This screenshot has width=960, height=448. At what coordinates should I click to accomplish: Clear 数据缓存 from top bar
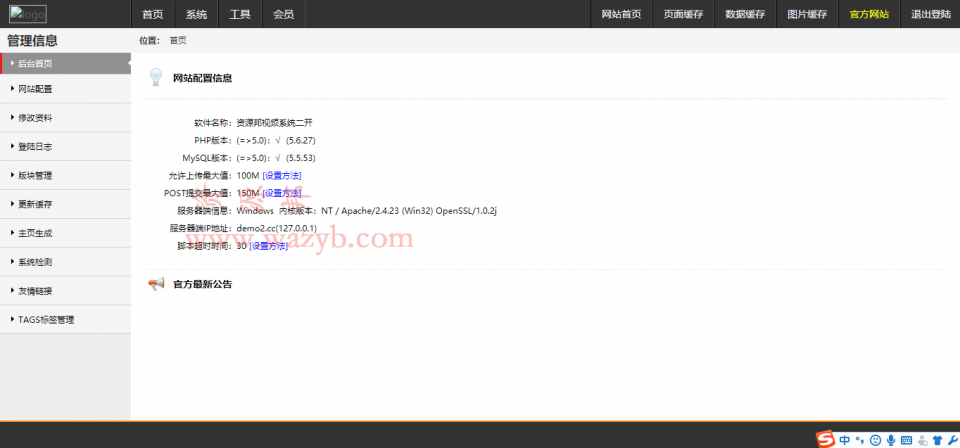pos(745,14)
